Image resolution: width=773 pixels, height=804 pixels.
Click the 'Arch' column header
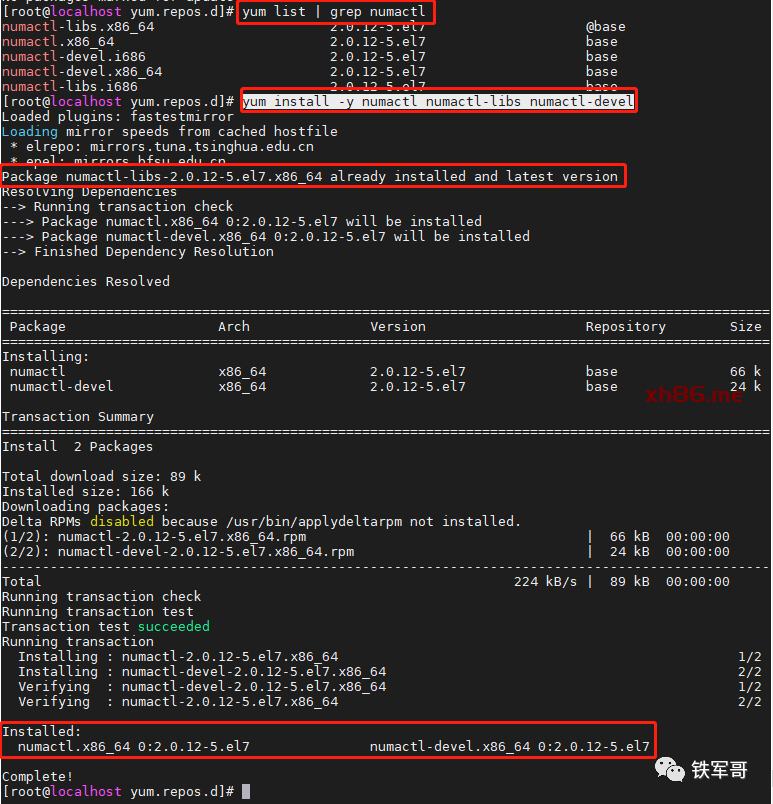pos(234,327)
